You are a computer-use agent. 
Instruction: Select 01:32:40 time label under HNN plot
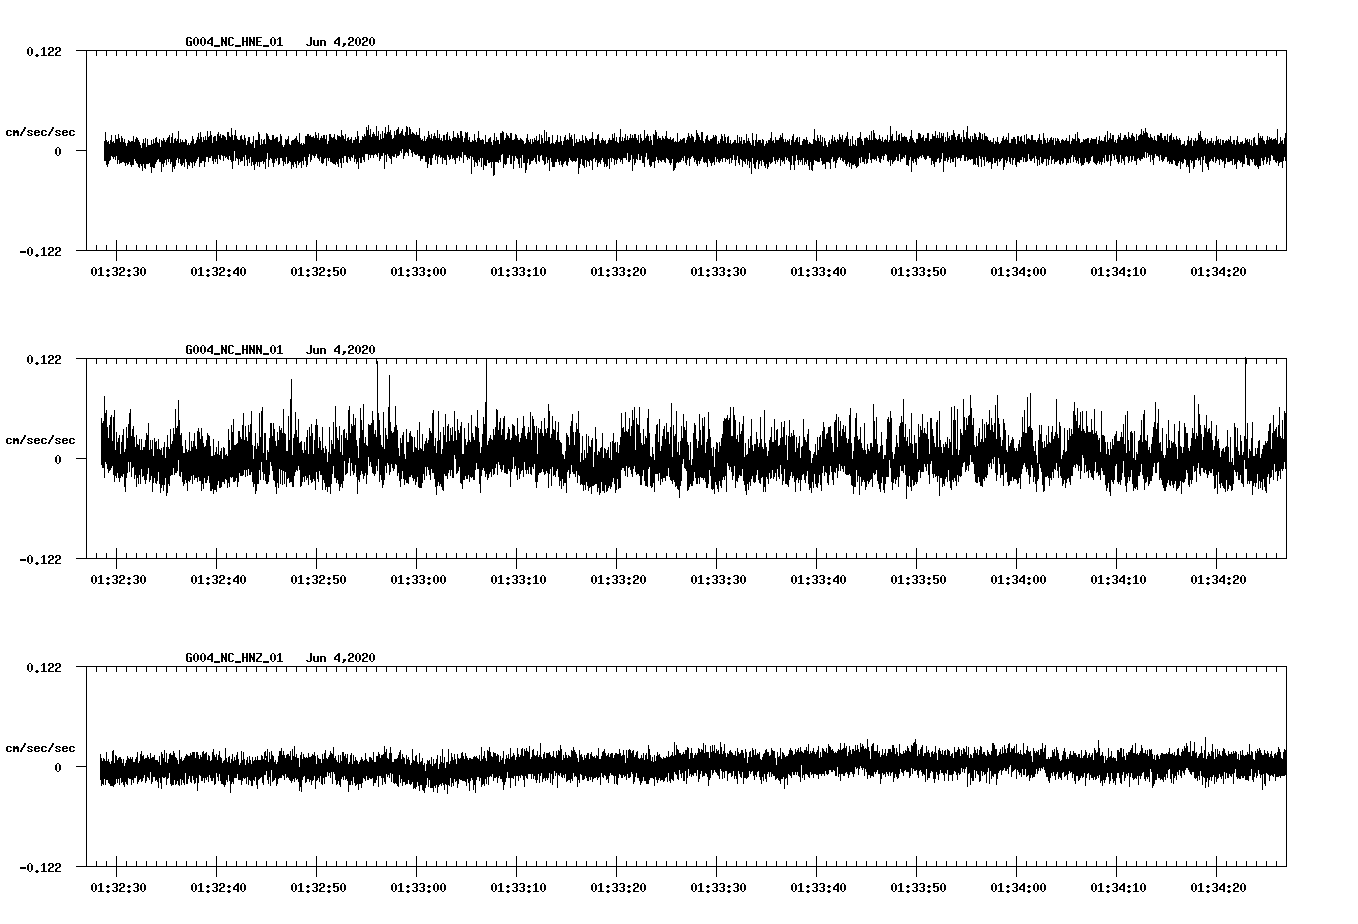tap(218, 580)
